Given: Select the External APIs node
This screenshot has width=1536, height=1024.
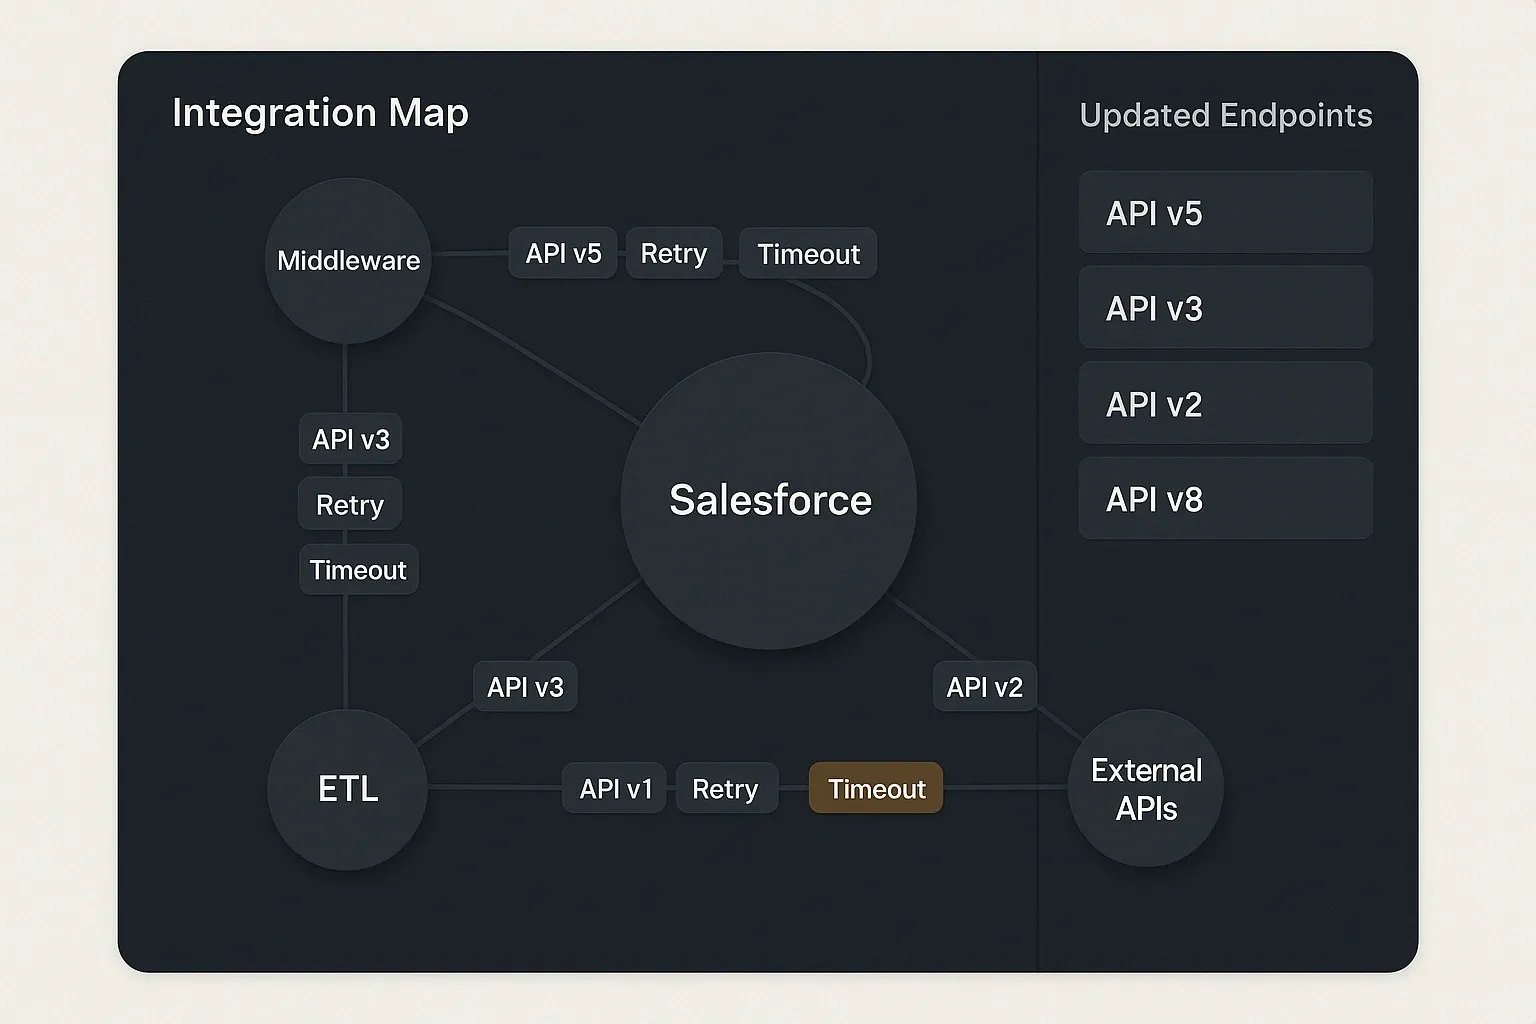Looking at the screenshot, I should point(1146,789).
